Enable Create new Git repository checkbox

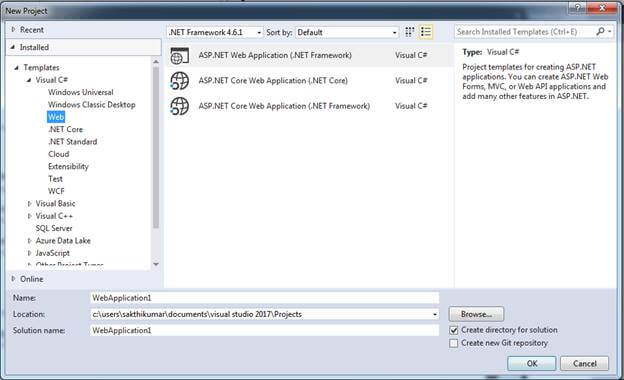pyautogui.click(x=454, y=343)
